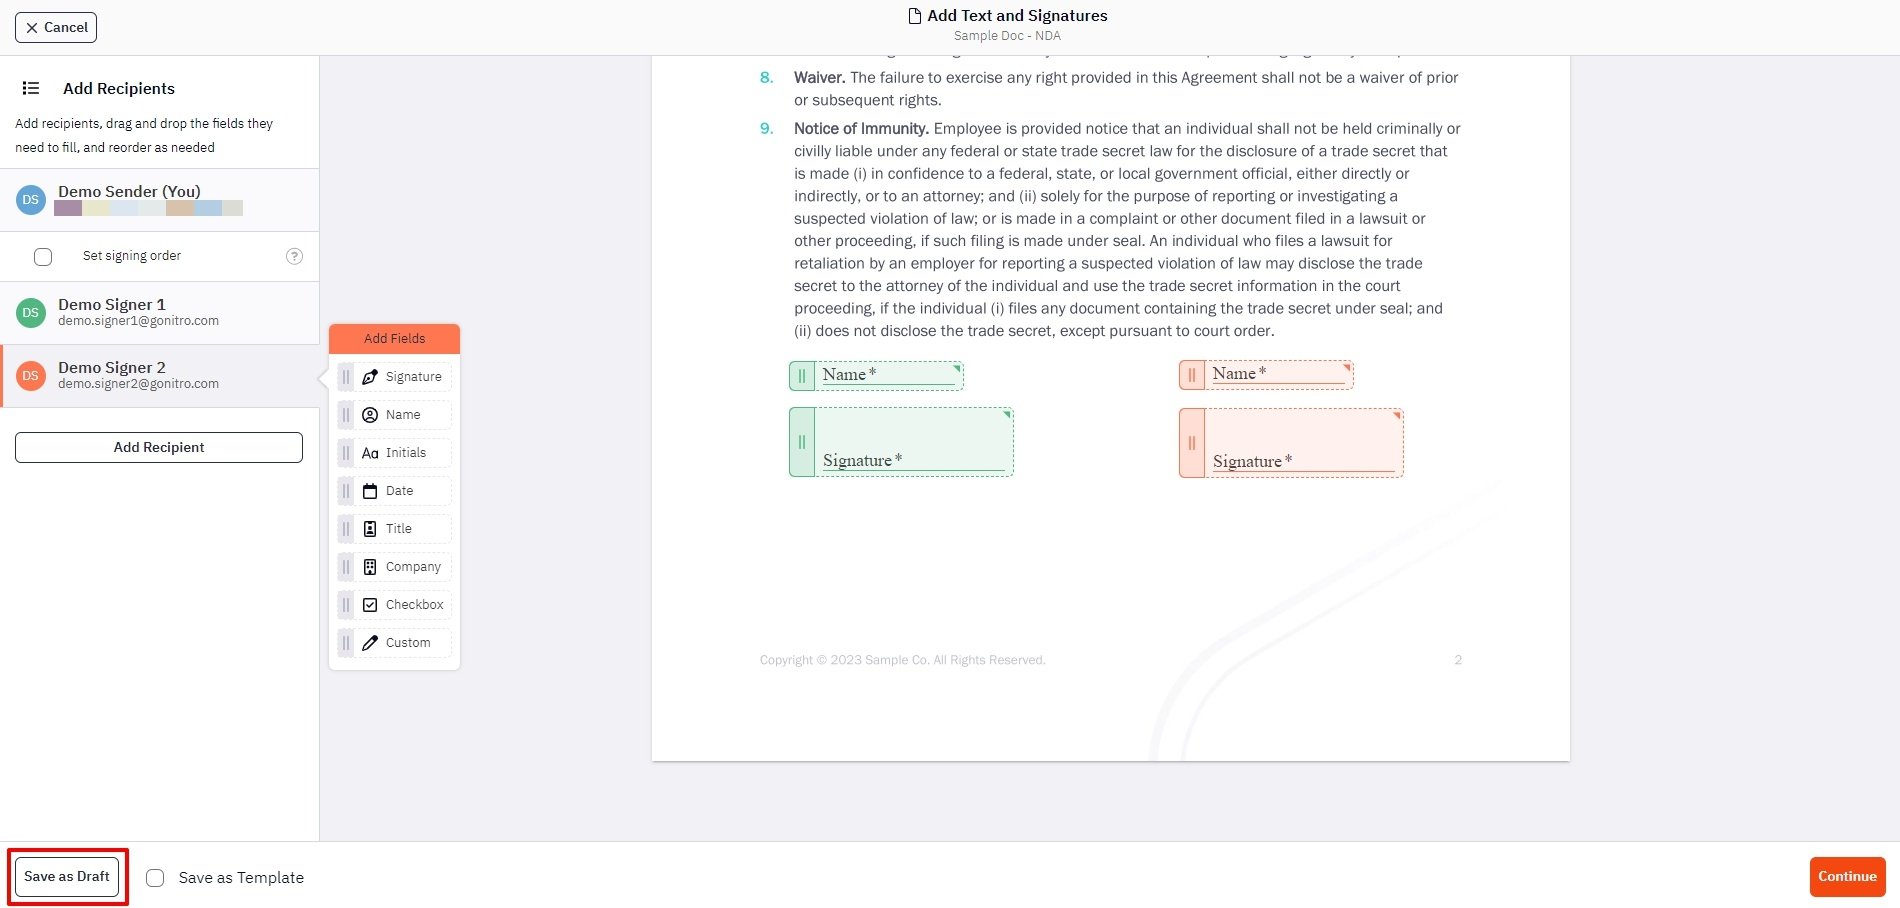This screenshot has height=908, width=1900.
Task: Click Save as Draft
Action: 67,877
